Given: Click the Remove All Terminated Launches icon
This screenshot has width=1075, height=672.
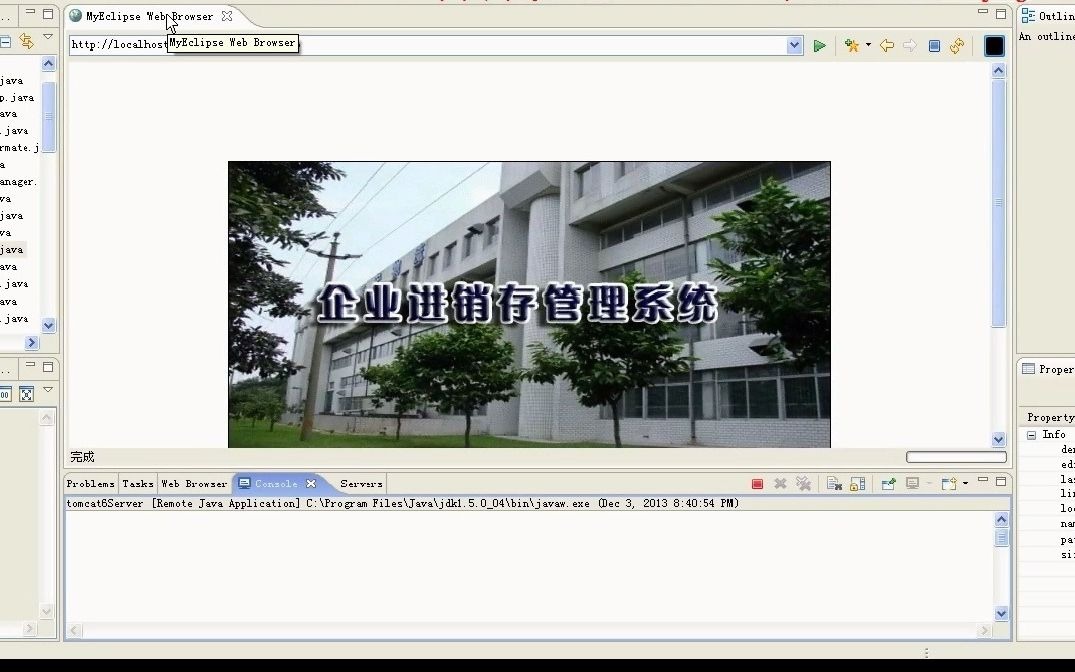Looking at the screenshot, I should pos(803,483).
